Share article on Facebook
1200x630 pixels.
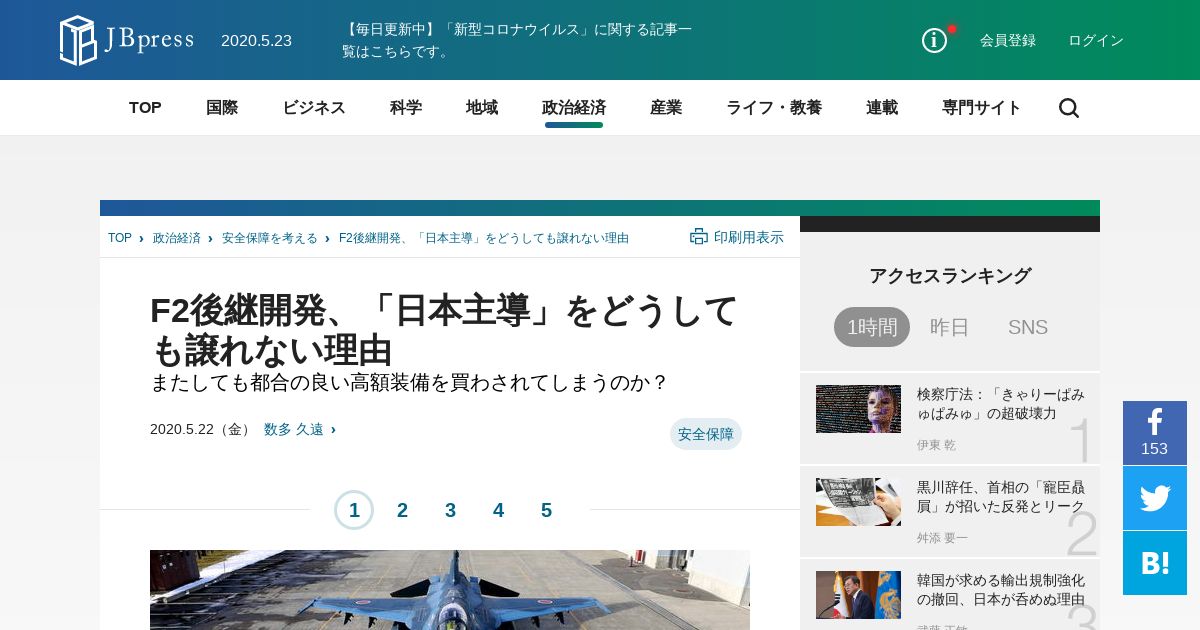[x=1155, y=433]
